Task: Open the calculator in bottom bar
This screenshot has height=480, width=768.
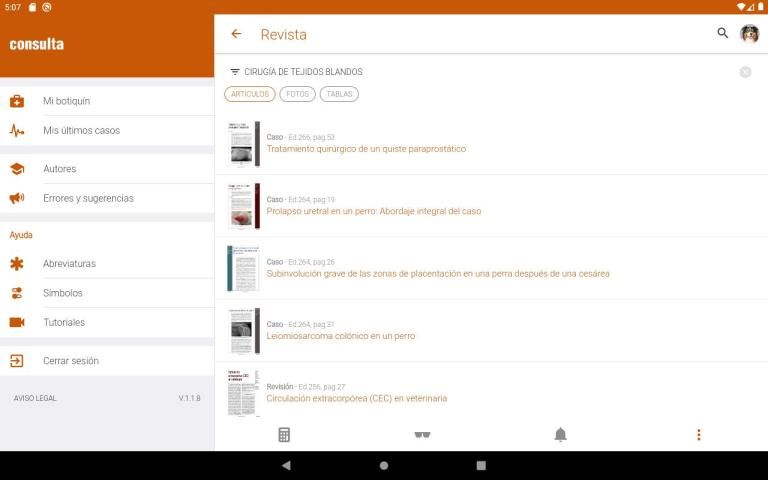Action: click(284, 435)
